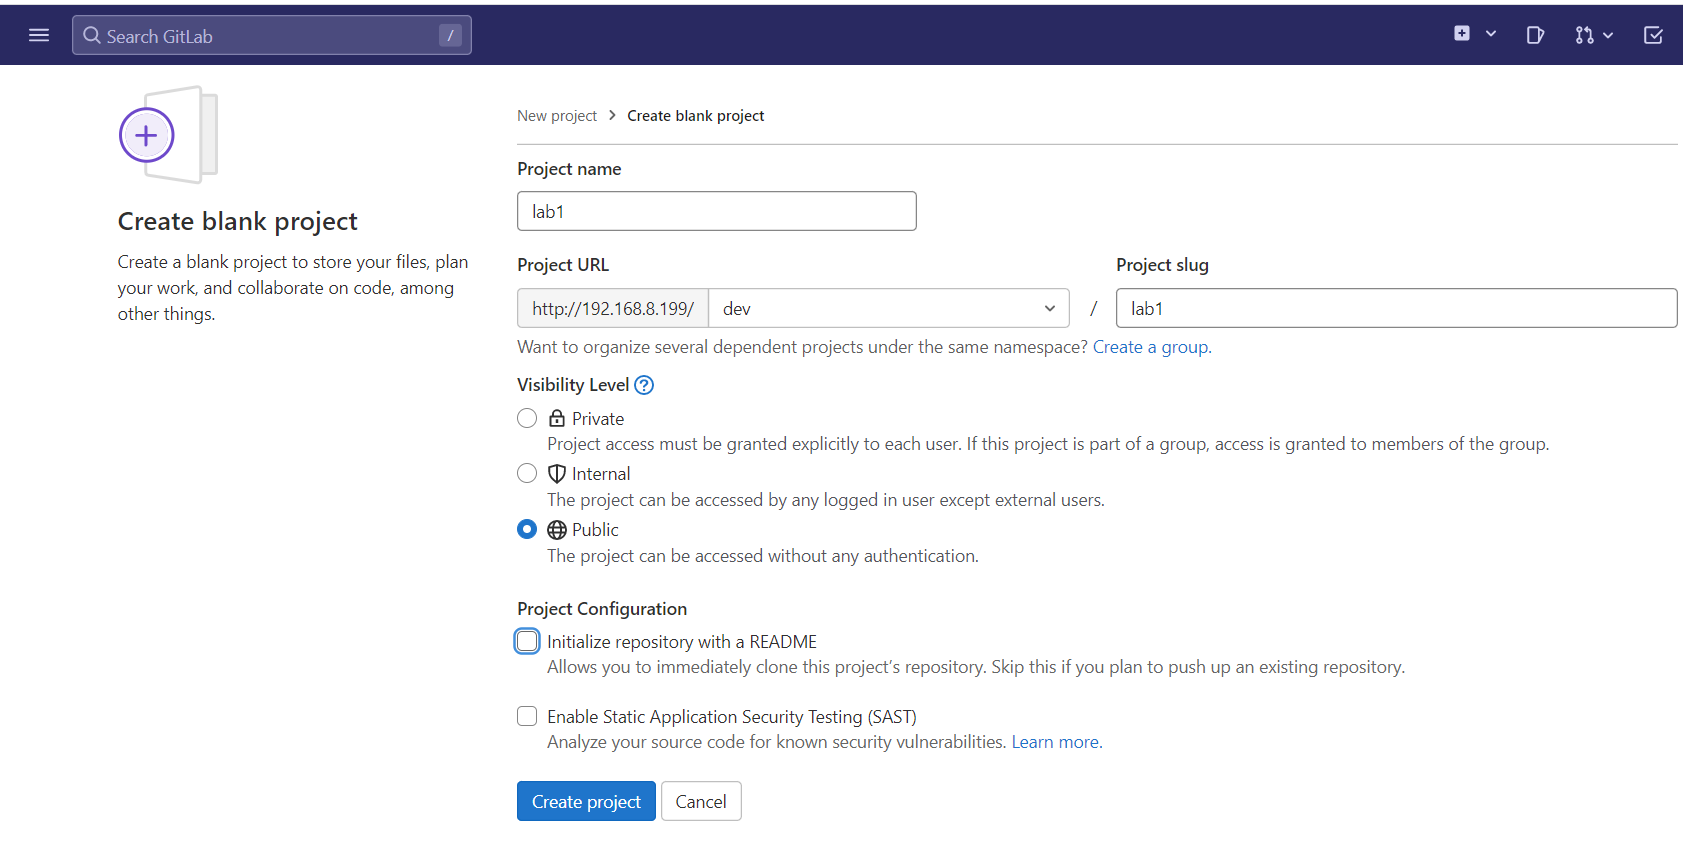Enable Static Application Security Testing checkbox
1683x842 pixels.
[527, 716]
